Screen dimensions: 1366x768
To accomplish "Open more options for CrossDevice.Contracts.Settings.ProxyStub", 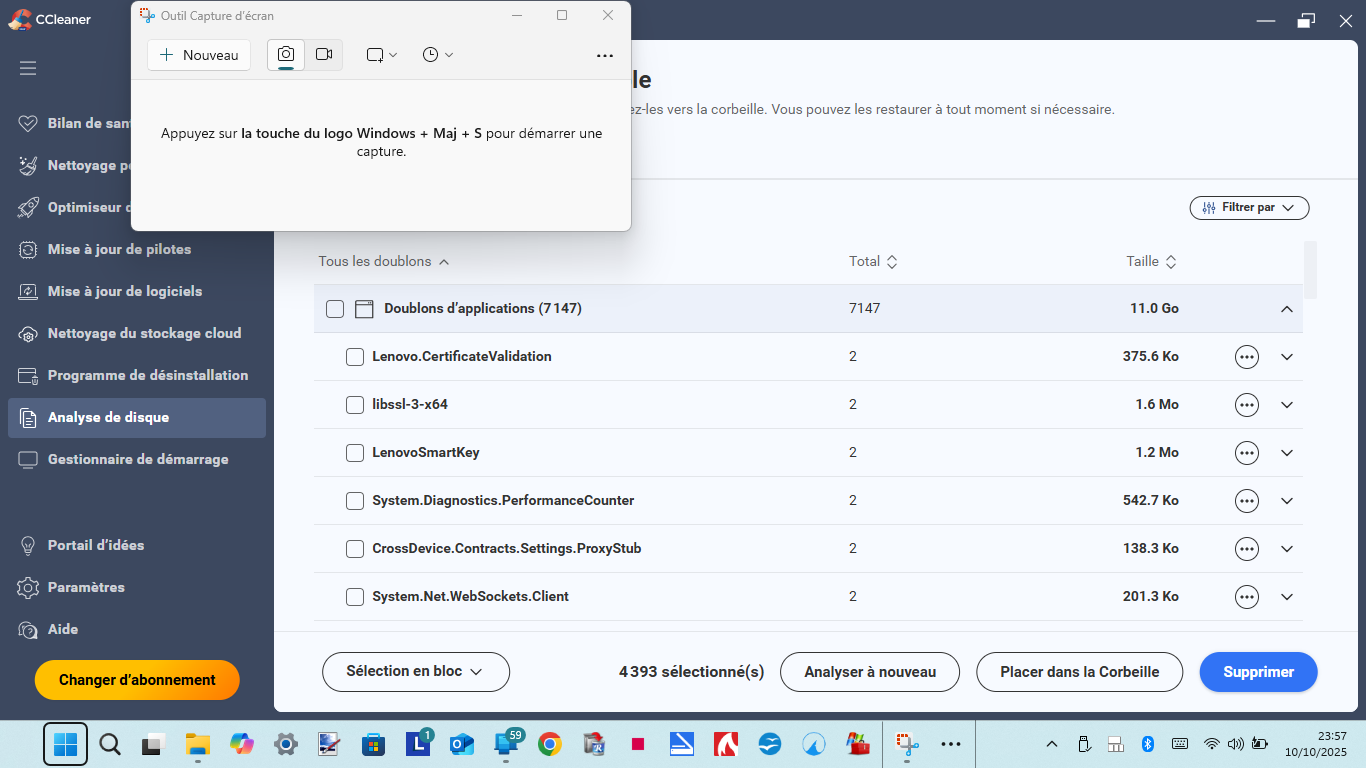I will 1247,549.
